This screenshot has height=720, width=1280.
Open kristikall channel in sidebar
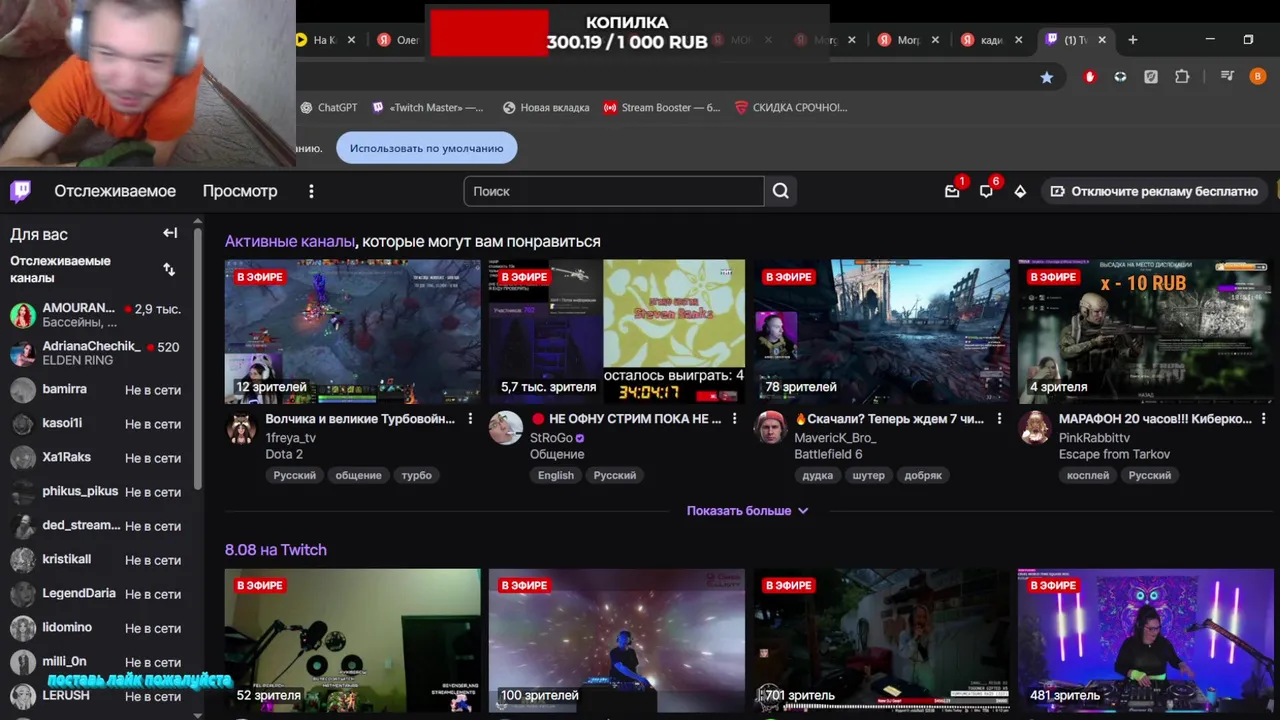click(x=98, y=560)
